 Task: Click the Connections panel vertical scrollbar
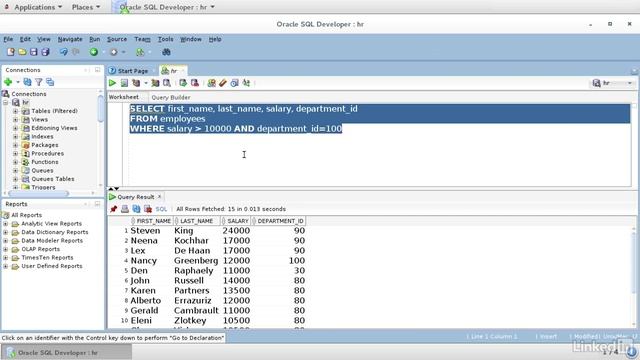pyautogui.click(x=100, y=108)
